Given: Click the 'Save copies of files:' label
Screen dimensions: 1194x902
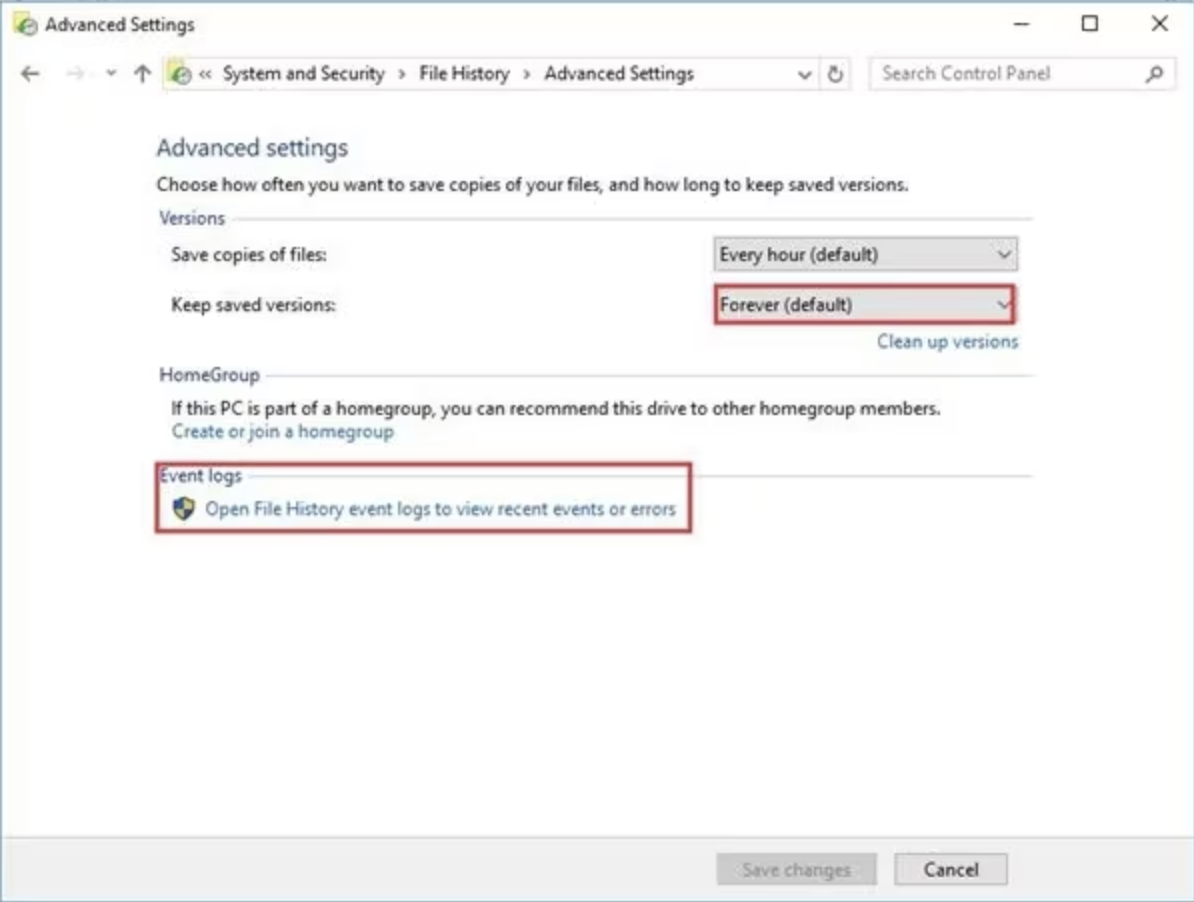Looking at the screenshot, I should [x=249, y=255].
